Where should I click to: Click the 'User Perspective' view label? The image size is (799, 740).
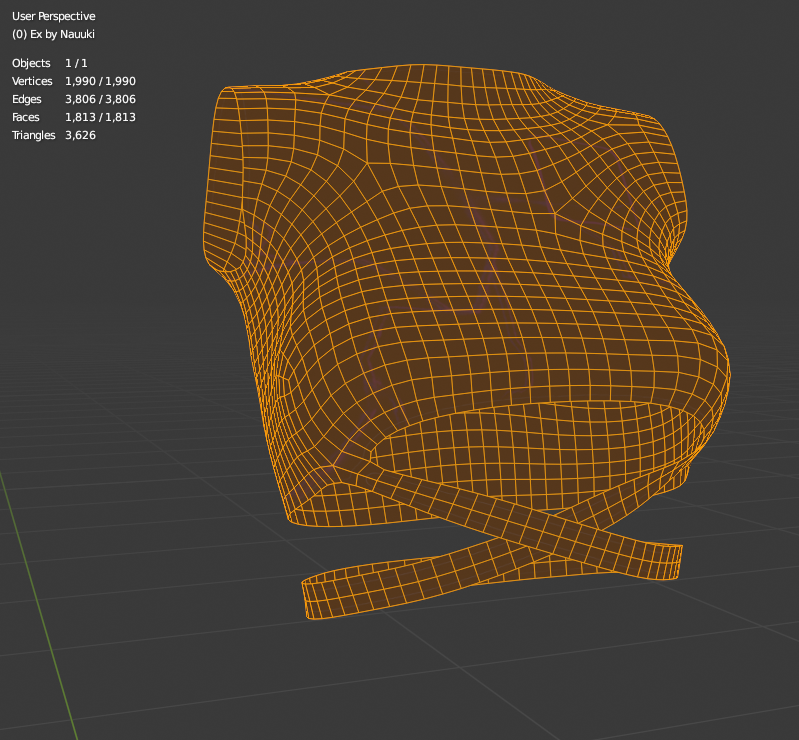(x=54, y=16)
